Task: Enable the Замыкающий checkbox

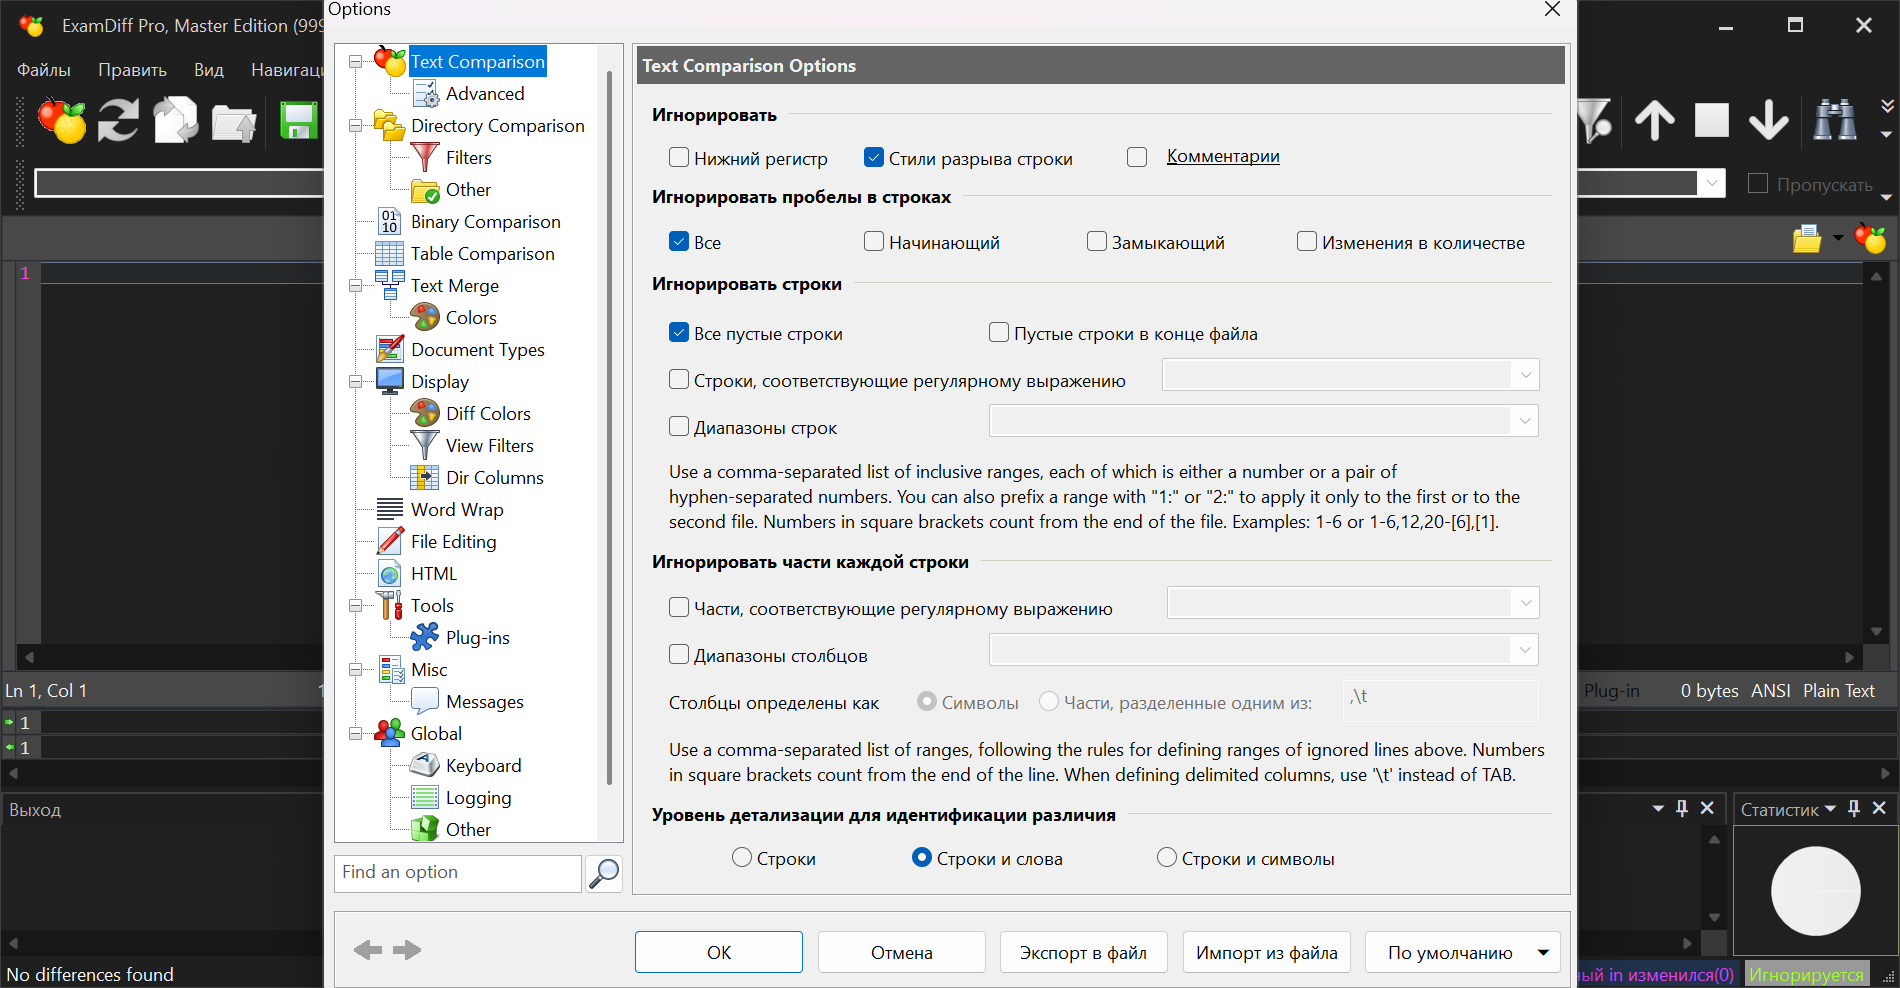Action: click(1097, 241)
